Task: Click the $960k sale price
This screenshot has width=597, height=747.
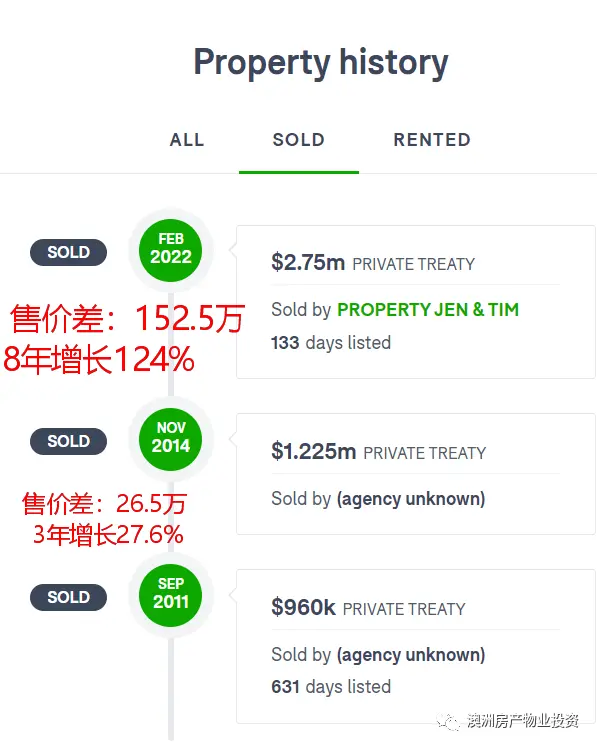Action: click(304, 607)
